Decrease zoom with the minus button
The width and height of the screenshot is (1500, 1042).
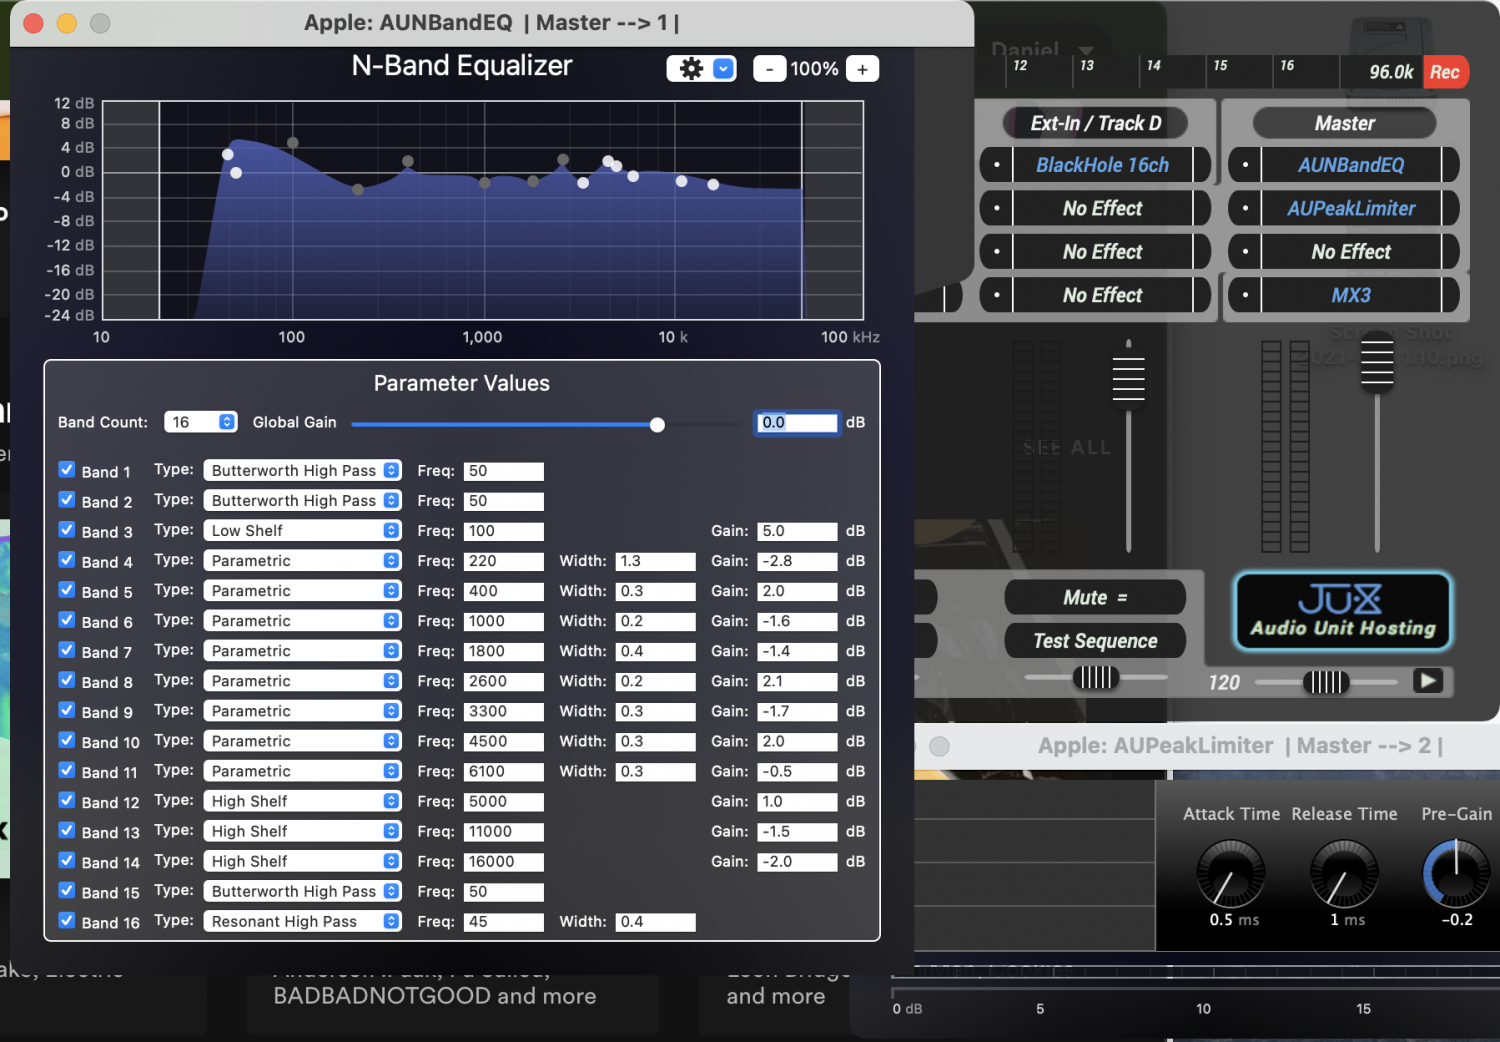[x=768, y=69]
